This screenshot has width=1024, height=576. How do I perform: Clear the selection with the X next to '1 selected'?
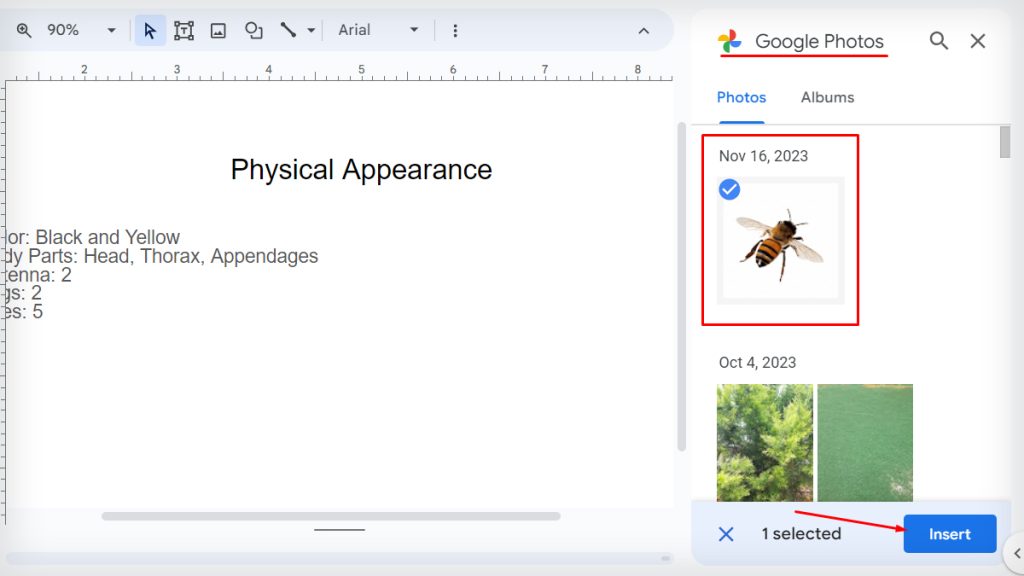pos(726,533)
